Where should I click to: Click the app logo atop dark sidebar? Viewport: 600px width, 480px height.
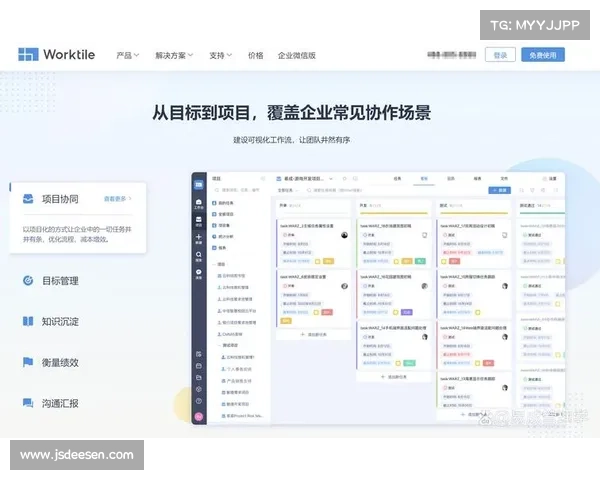(x=199, y=184)
